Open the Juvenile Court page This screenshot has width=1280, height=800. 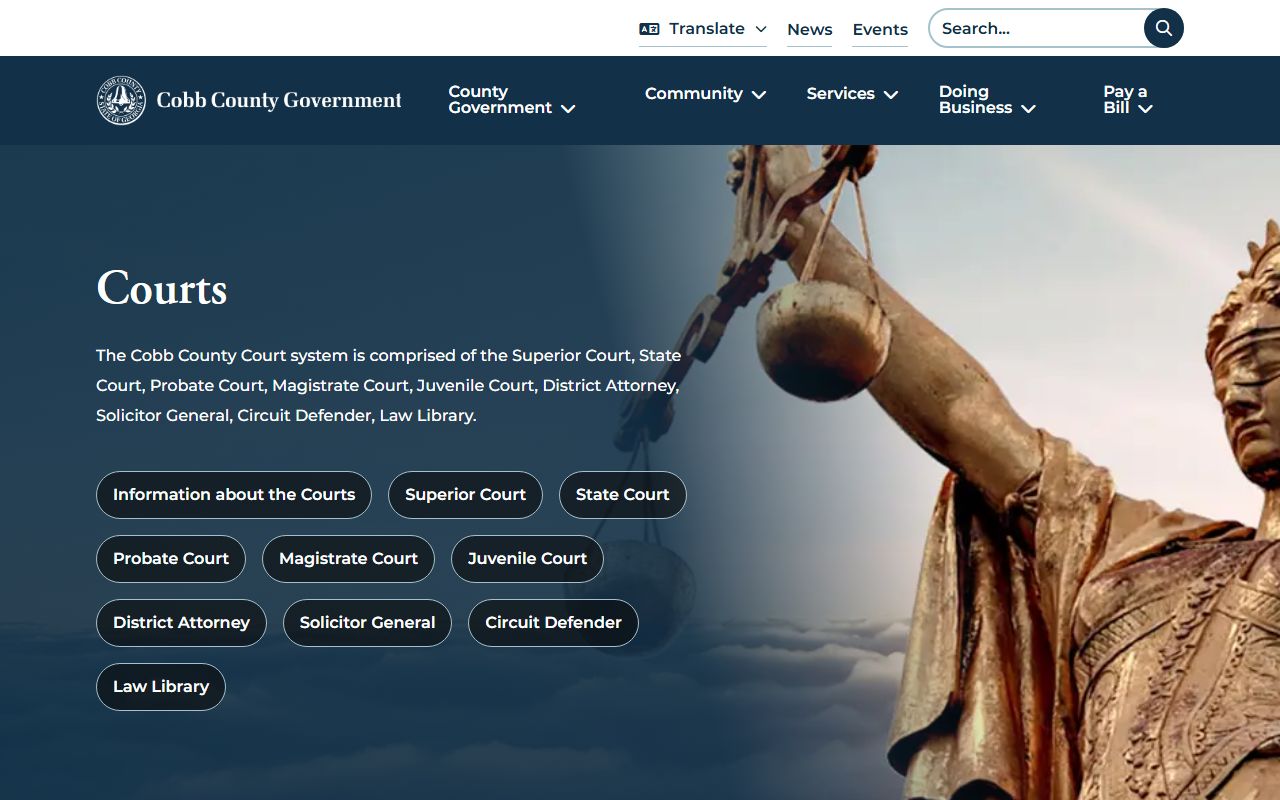tap(527, 559)
